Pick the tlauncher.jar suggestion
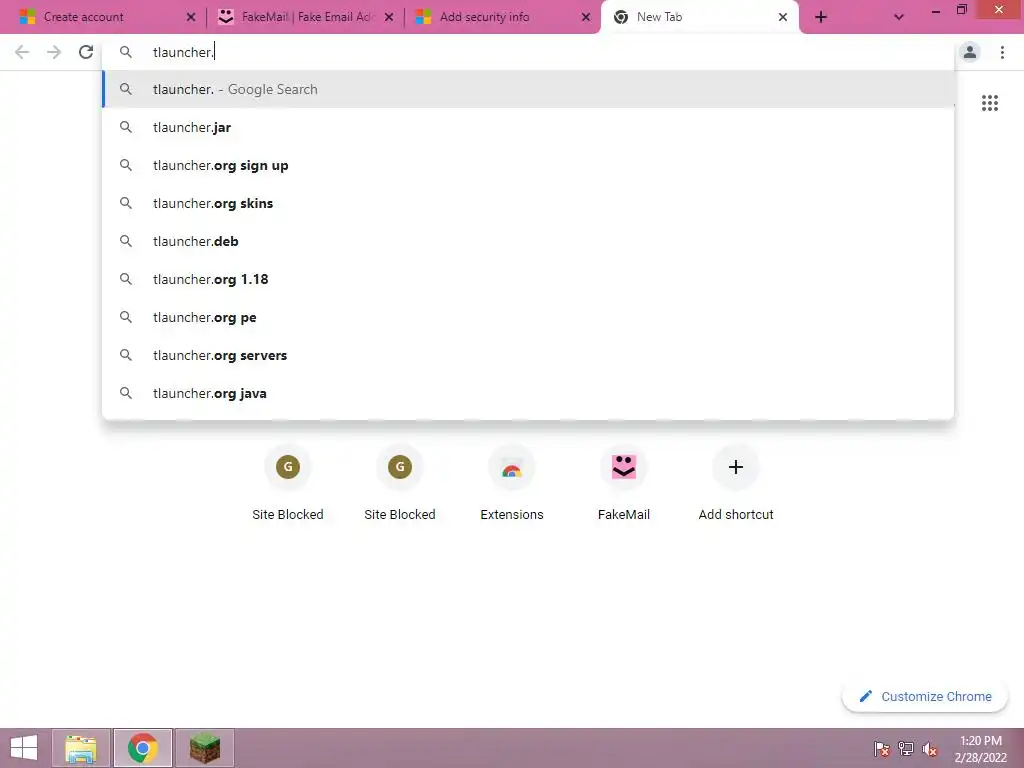 (528, 127)
